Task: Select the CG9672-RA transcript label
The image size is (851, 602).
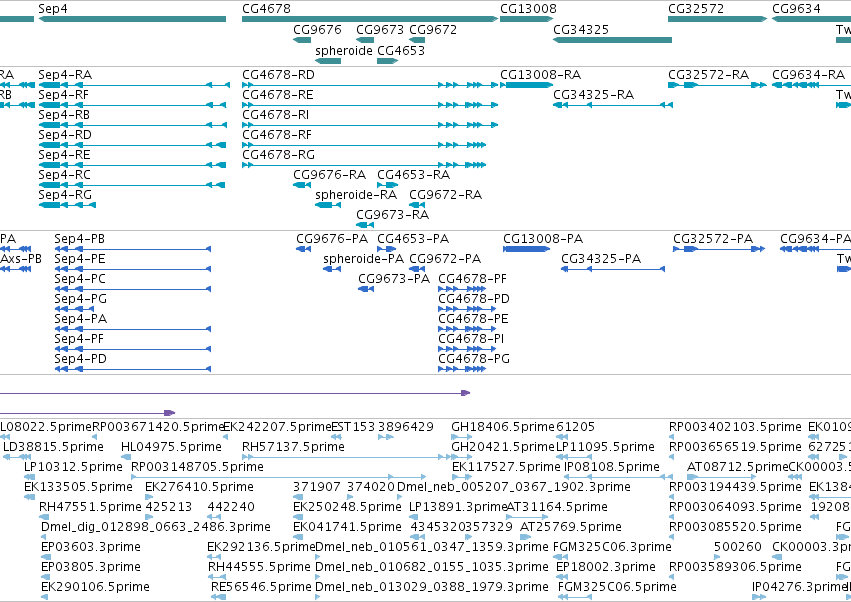Action: 446,194
